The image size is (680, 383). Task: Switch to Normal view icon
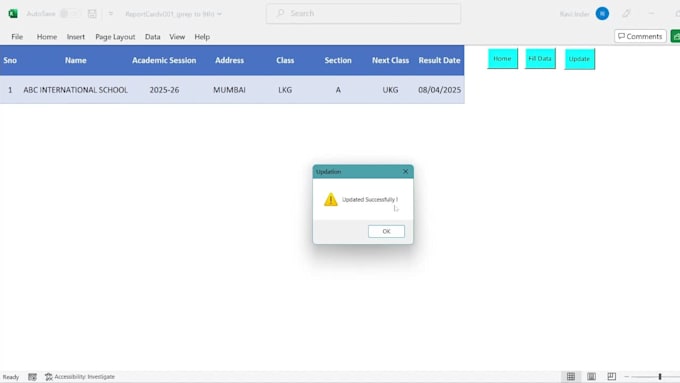coord(571,376)
